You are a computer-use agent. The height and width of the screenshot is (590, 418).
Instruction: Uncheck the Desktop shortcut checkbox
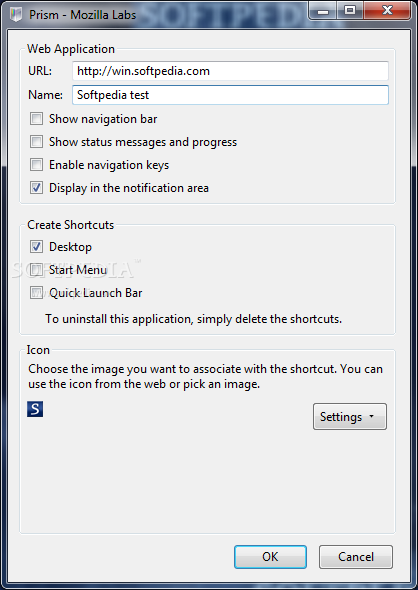(36, 247)
